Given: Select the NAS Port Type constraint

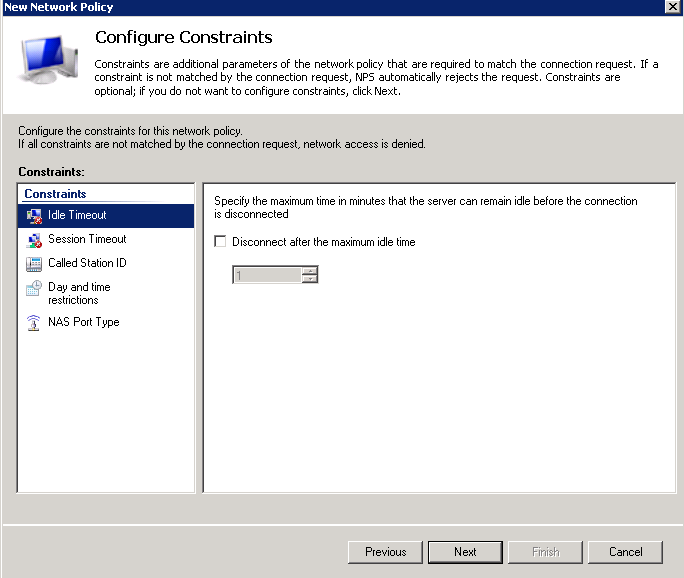Looking at the screenshot, I should tap(106, 322).
